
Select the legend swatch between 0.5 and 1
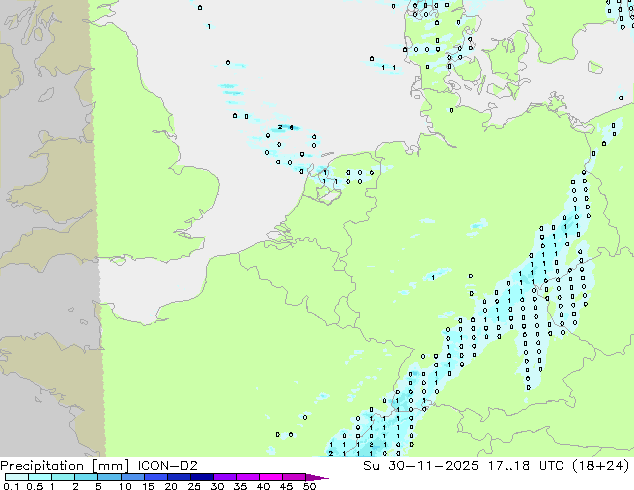[40, 477]
